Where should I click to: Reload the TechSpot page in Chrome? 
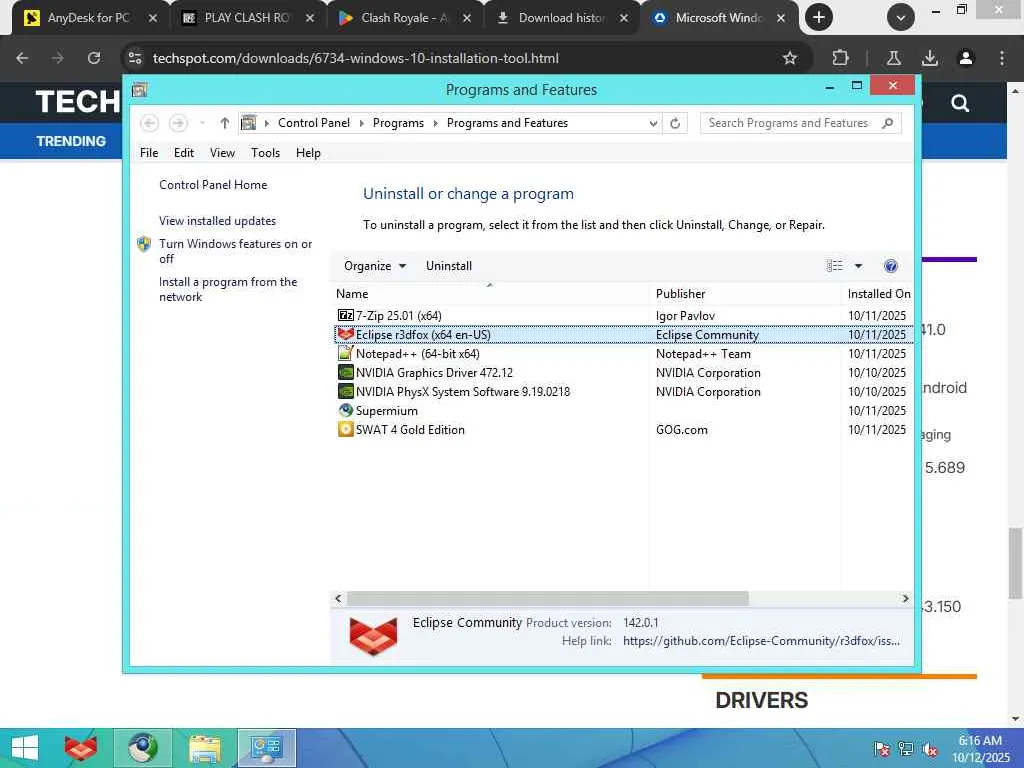click(x=94, y=58)
